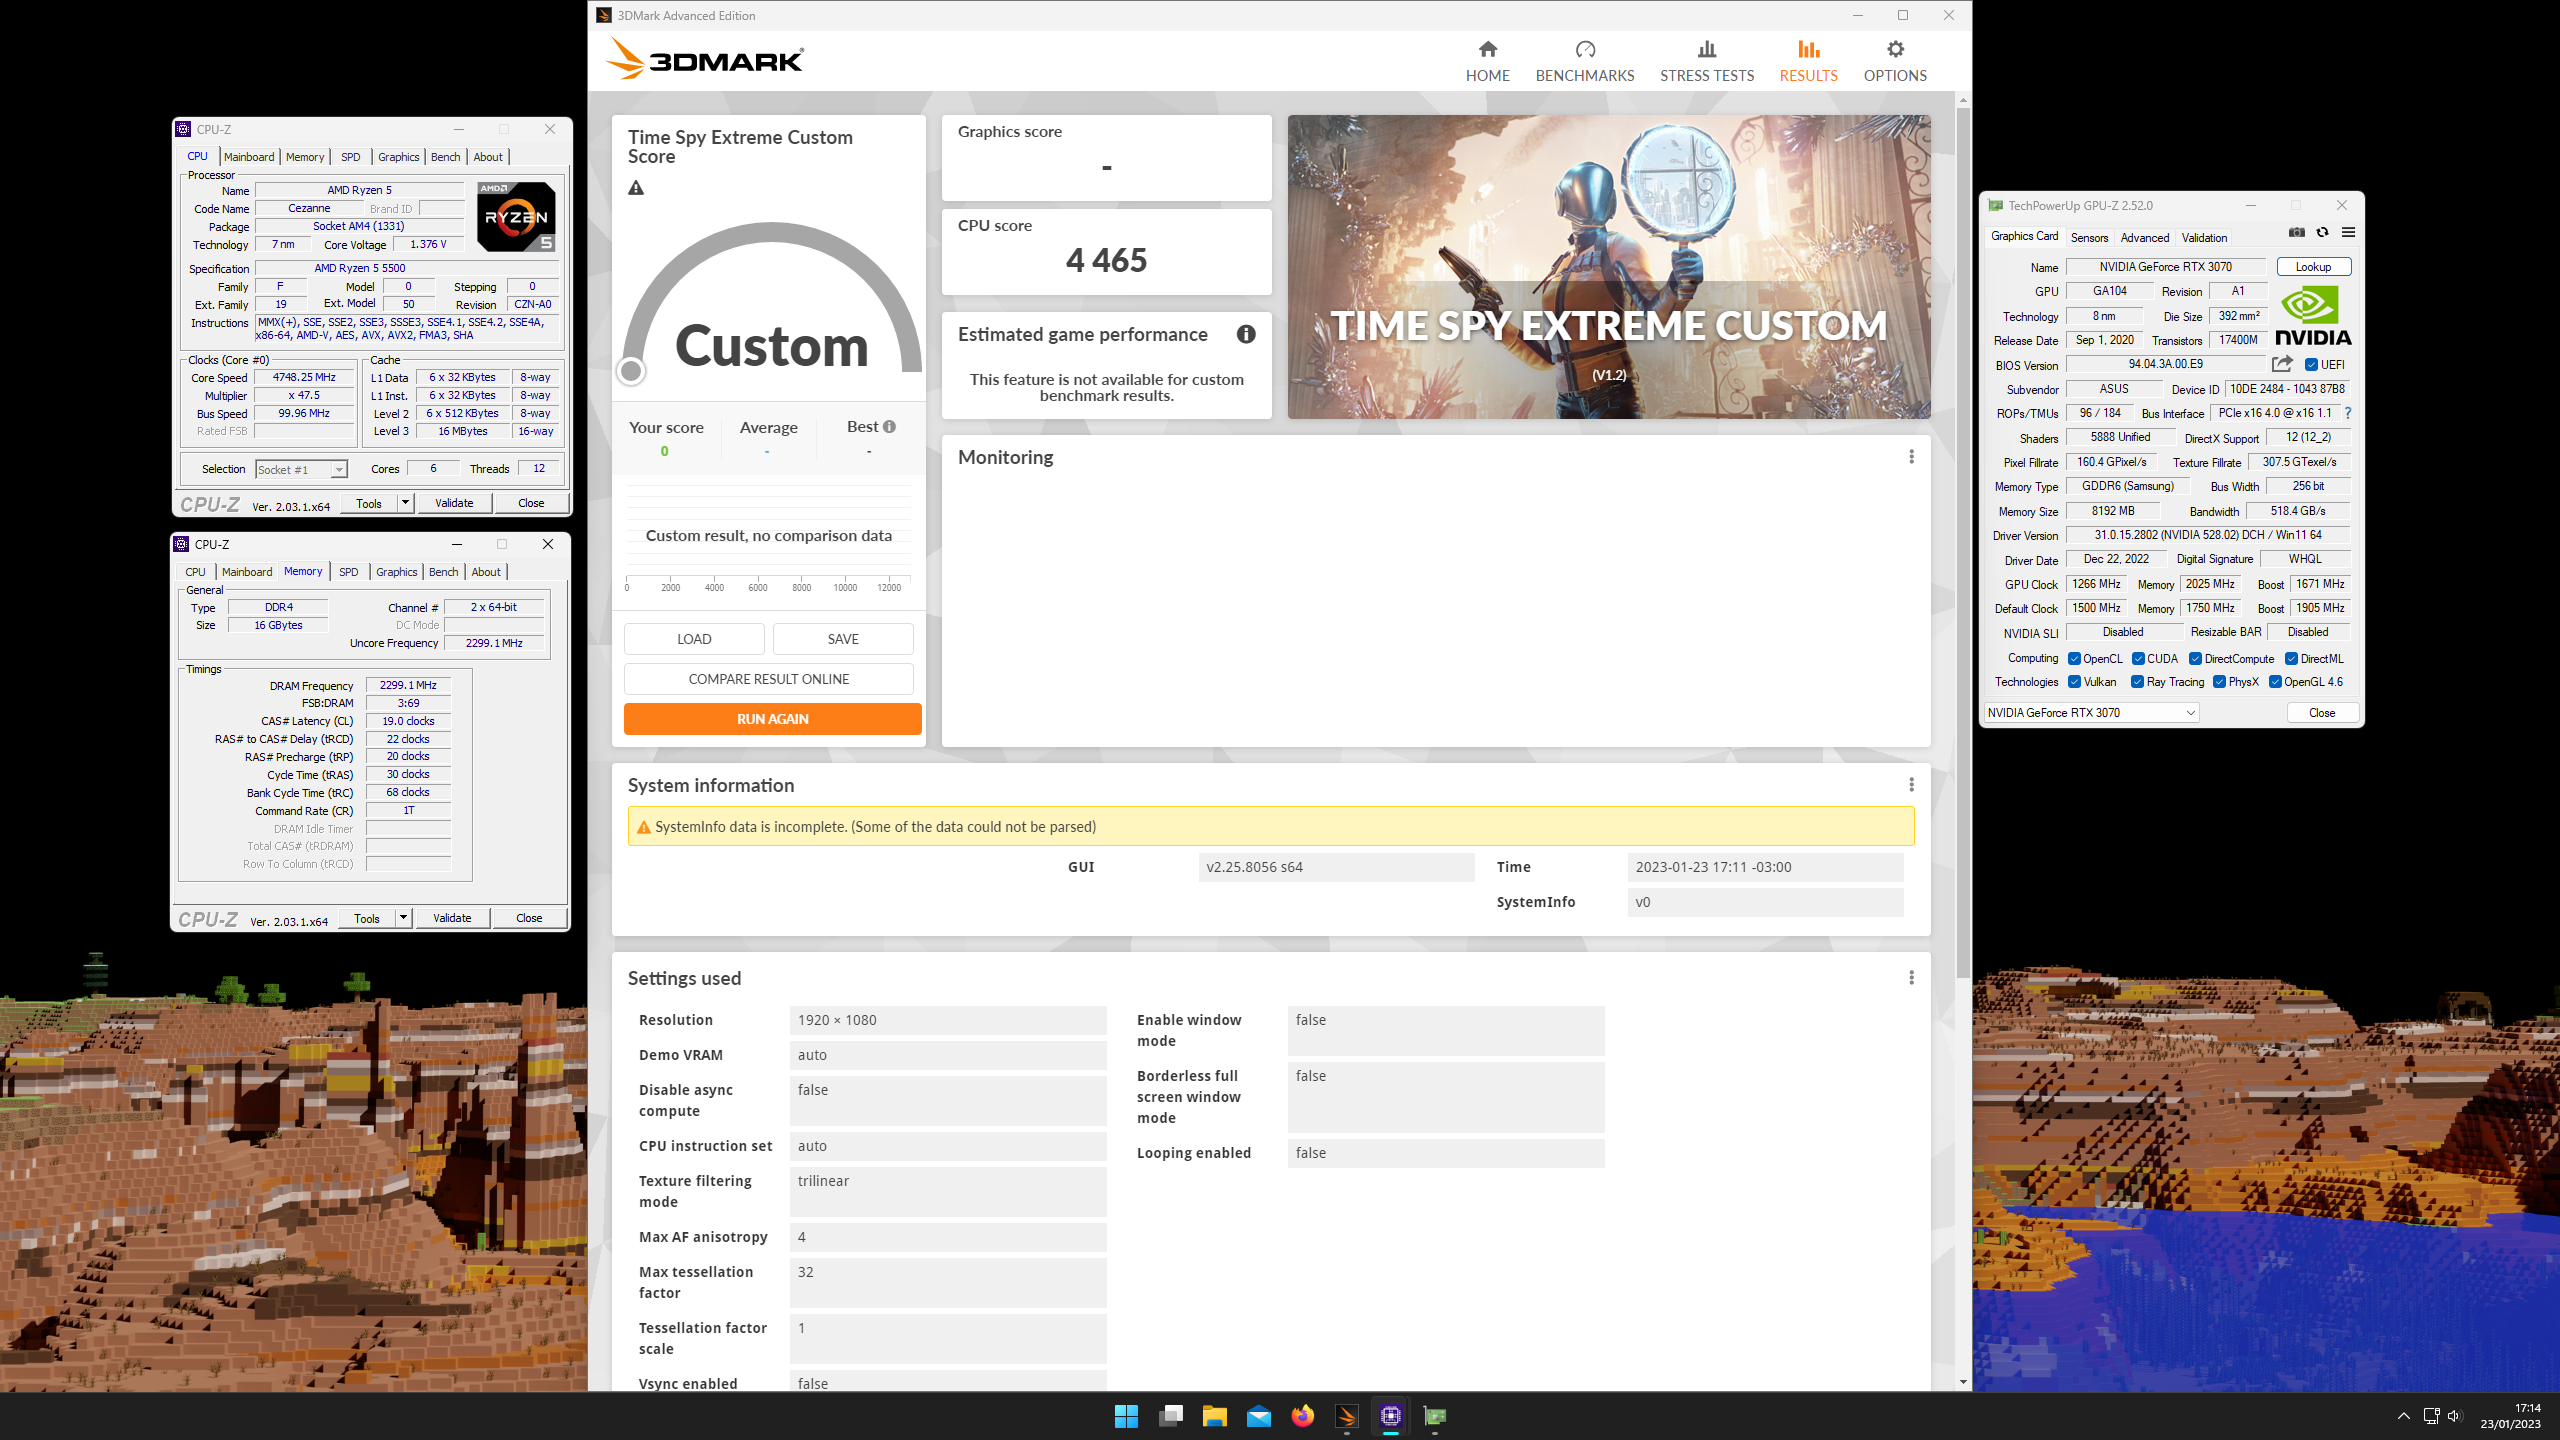Go to STRESS TESTS in 3DMark
The width and height of the screenshot is (2560, 1440).
[x=1707, y=61]
